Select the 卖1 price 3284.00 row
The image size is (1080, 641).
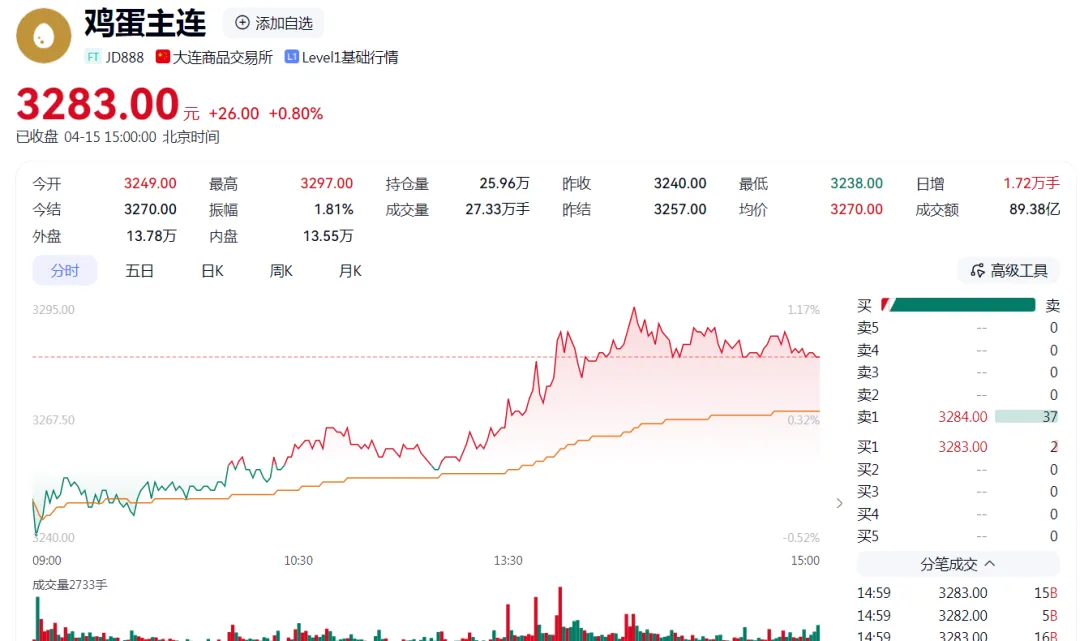[962, 417]
